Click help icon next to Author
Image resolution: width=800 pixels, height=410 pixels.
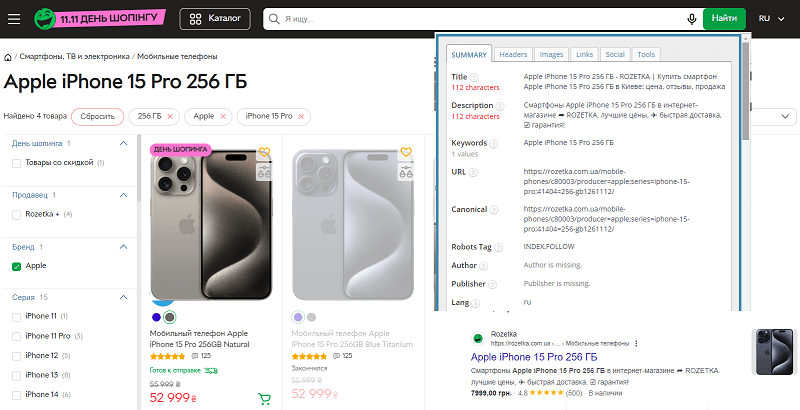[484, 266]
